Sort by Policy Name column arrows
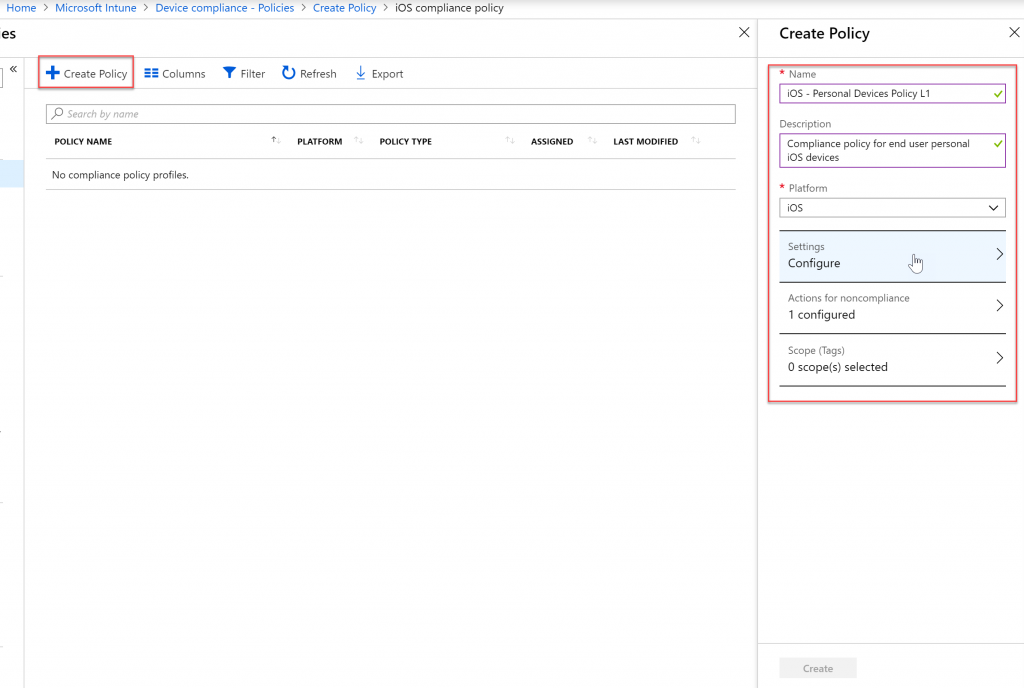Screen dimensions: 1024x688 point(276,140)
